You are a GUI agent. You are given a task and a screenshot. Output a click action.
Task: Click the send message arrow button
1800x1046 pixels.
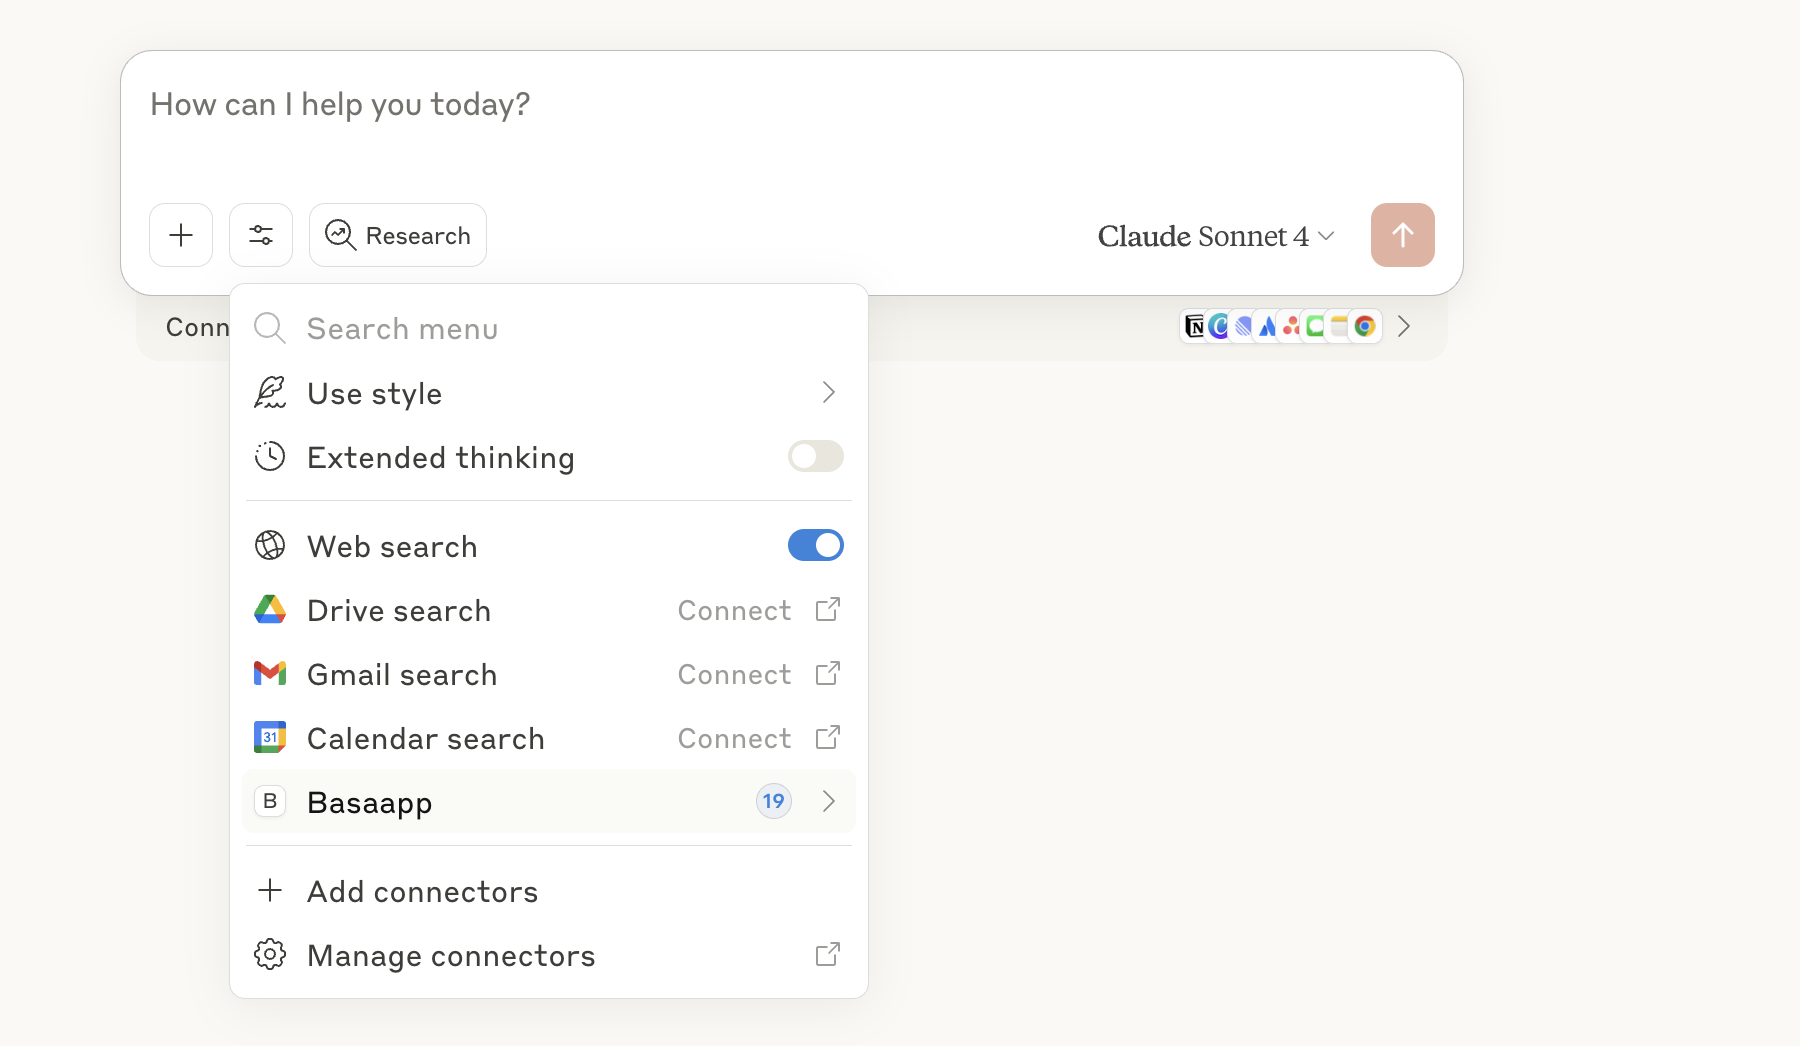(1402, 235)
